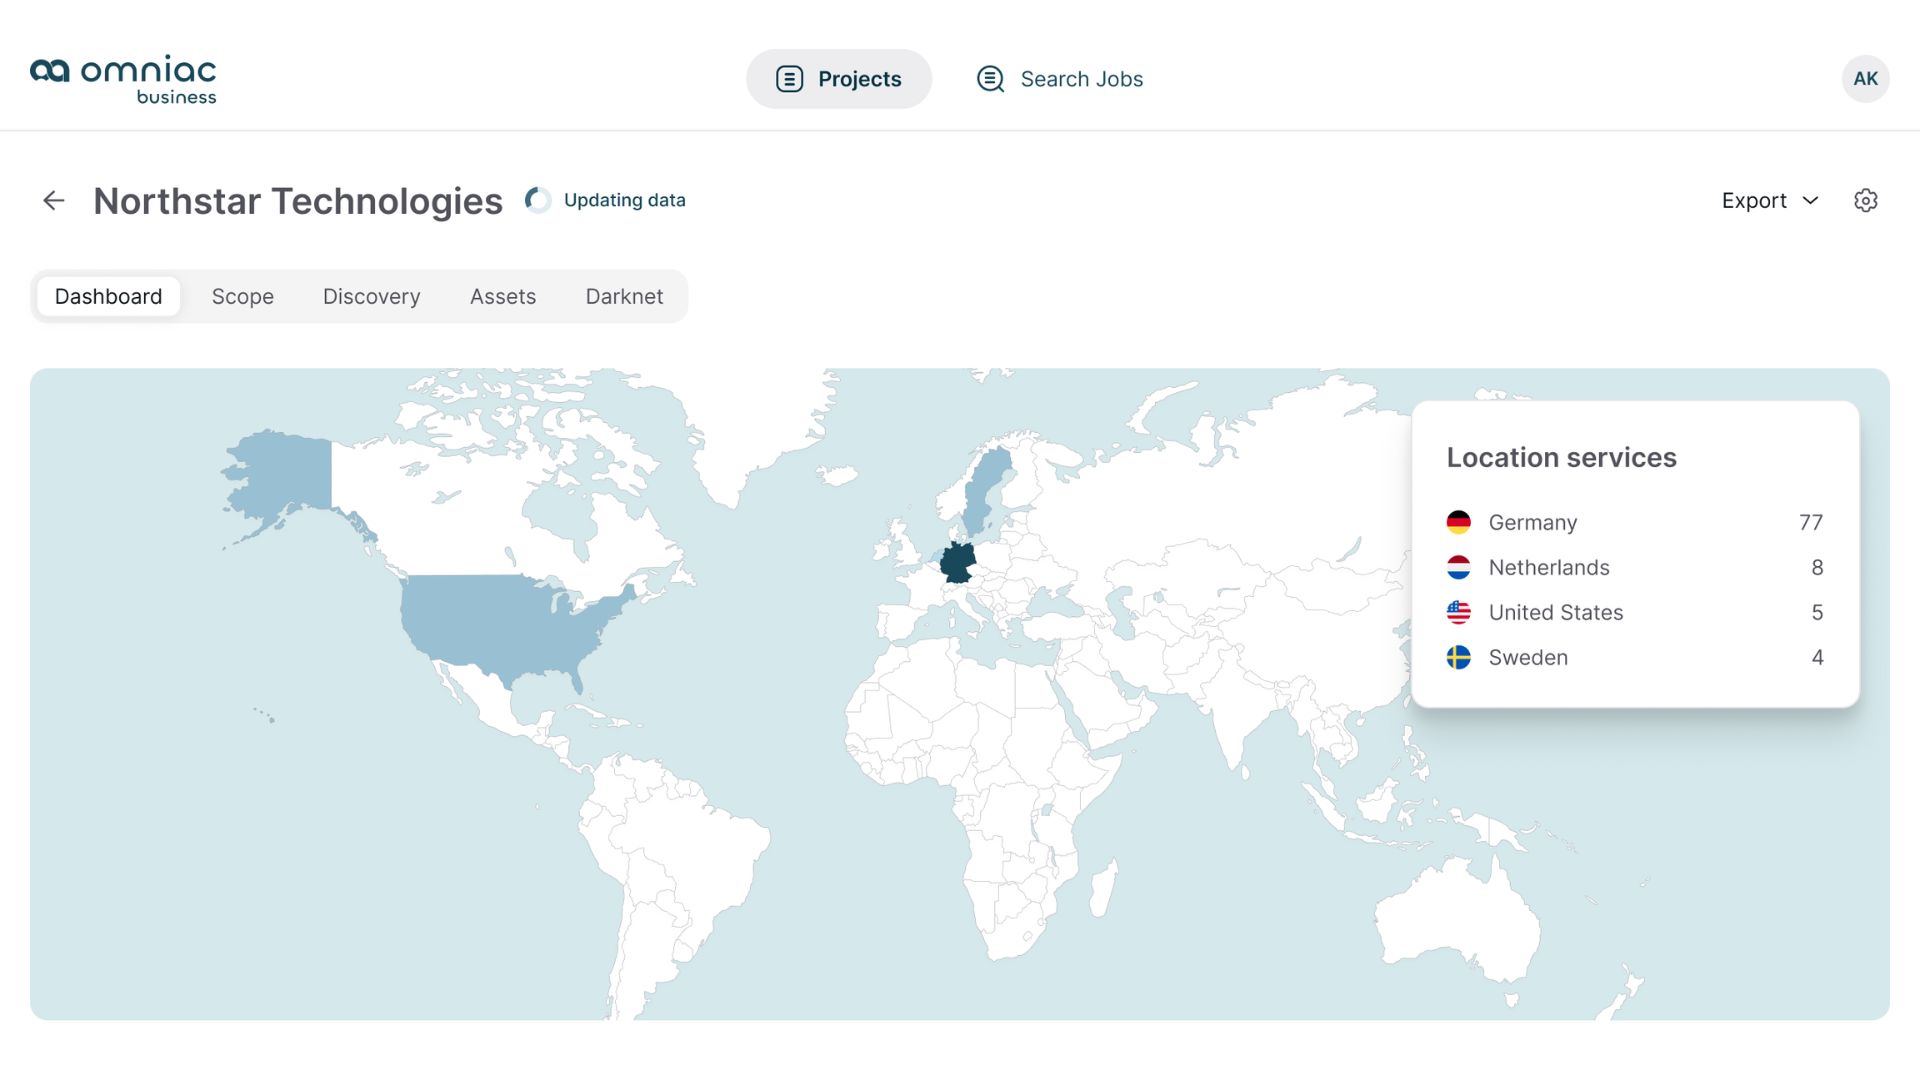Viewport: 1920px width, 1080px height.
Task: Switch to the Scope tab
Action: pos(243,296)
